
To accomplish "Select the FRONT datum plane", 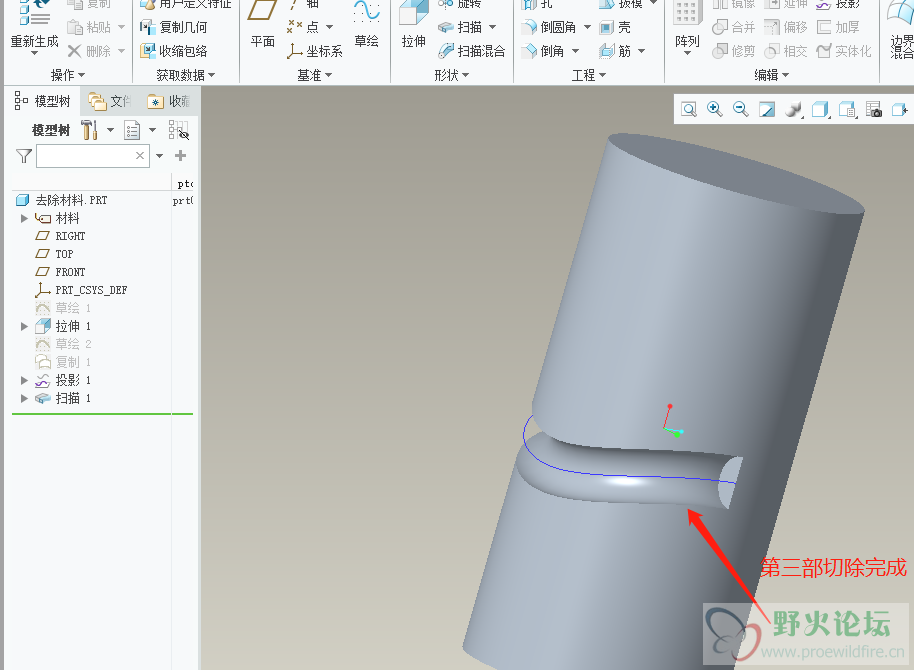I will 60,272.
